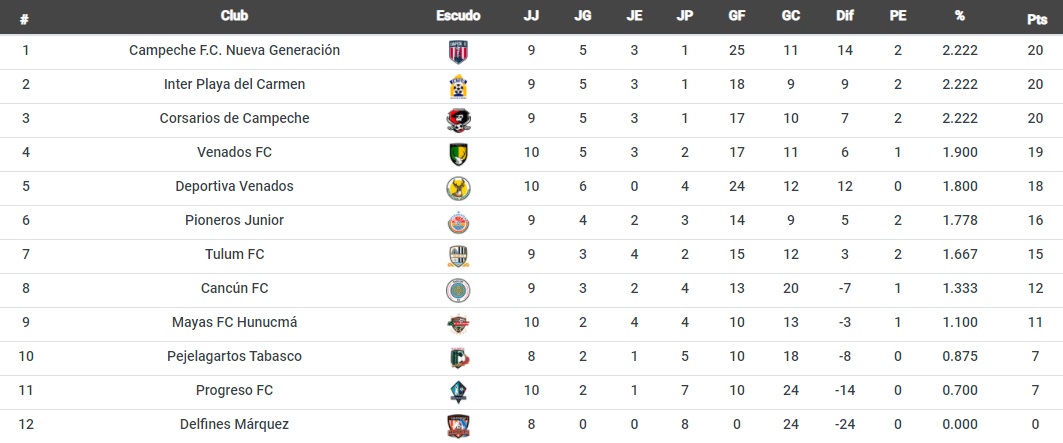The width and height of the screenshot is (1063, 443).
Task: Click the Delfines Márquez crest
Action: pyautogui.click(x=458, y=426)
